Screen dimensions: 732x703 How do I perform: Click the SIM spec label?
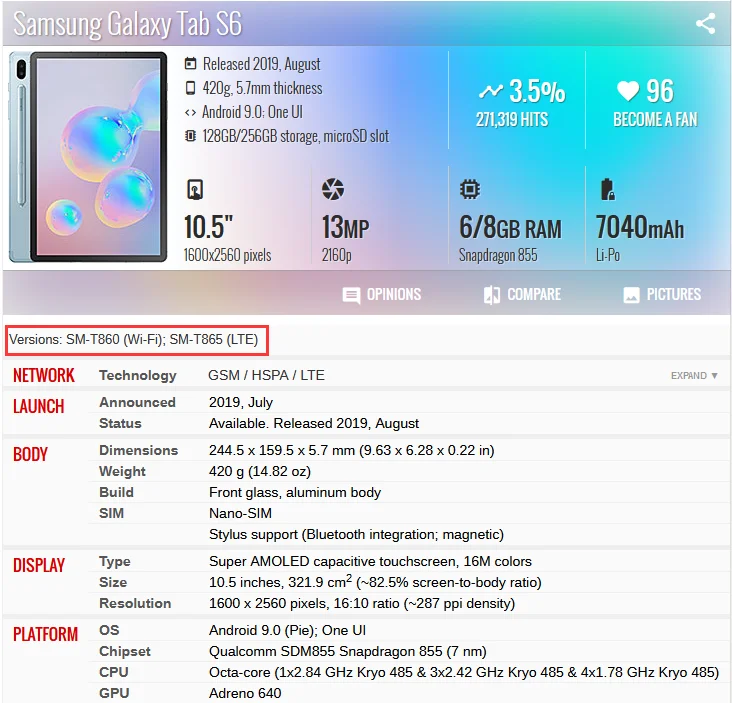(x=111, y=513)
